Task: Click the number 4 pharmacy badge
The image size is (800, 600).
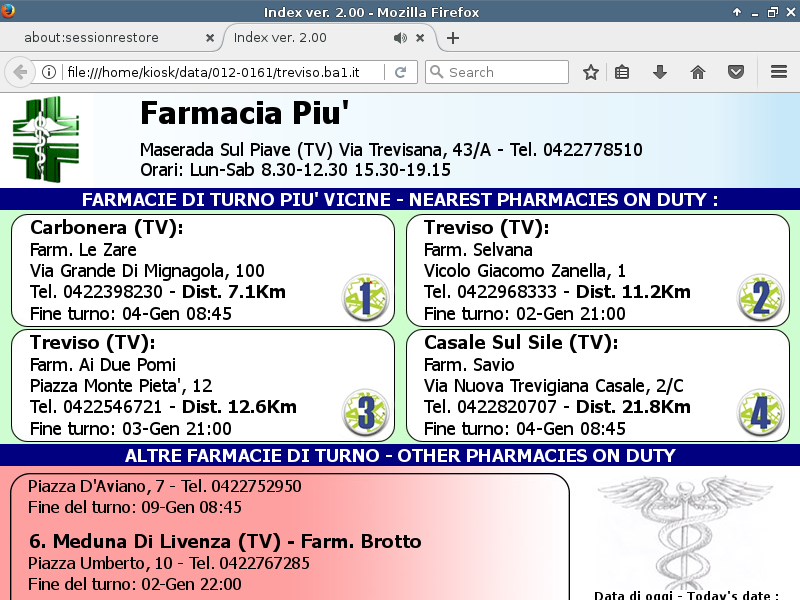Action: click(760, 413)
